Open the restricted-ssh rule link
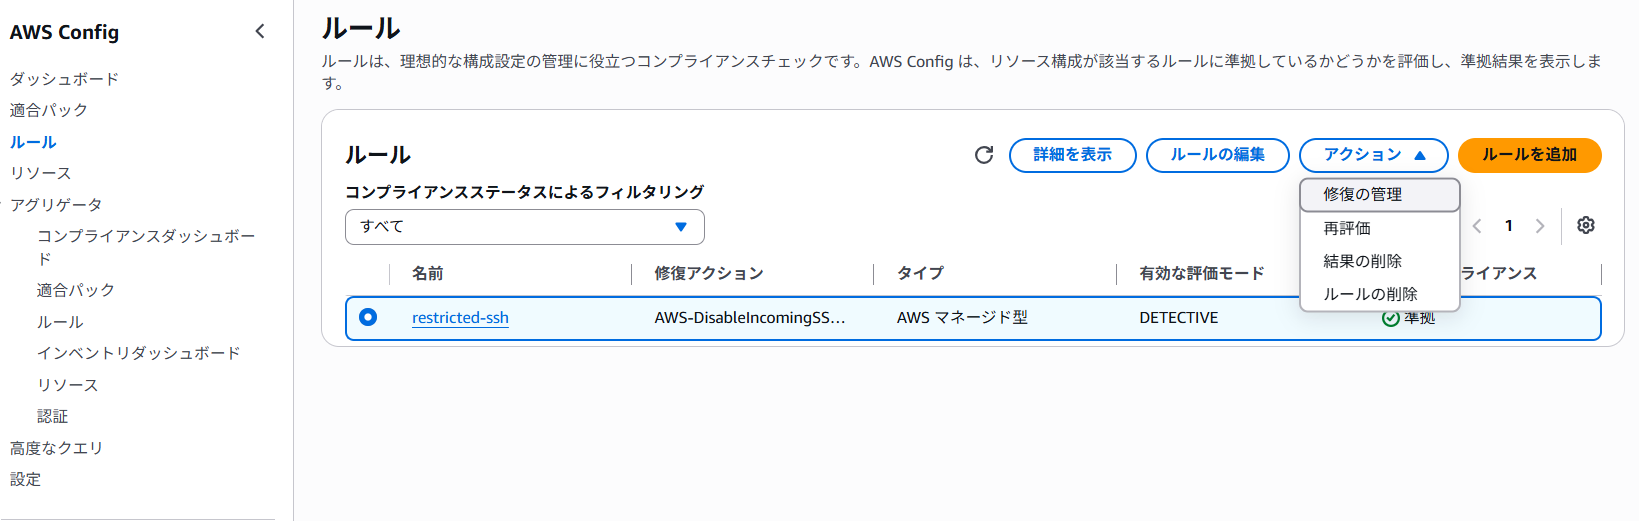Viewport: 1639px width, 521px height. [460, 318]
